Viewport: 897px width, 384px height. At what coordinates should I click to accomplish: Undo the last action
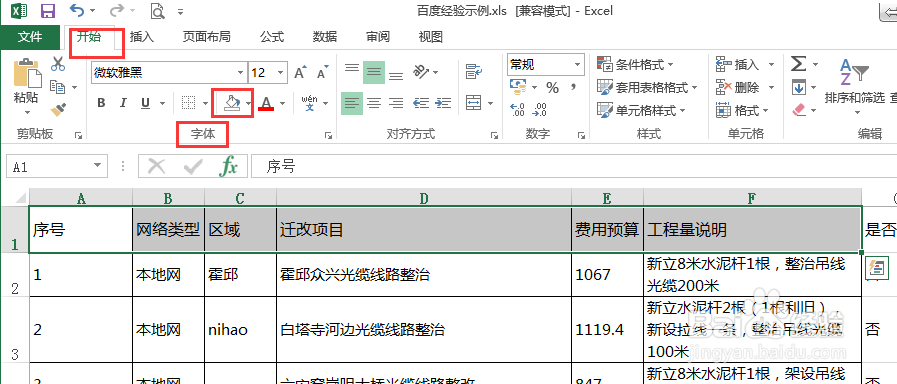77,10
